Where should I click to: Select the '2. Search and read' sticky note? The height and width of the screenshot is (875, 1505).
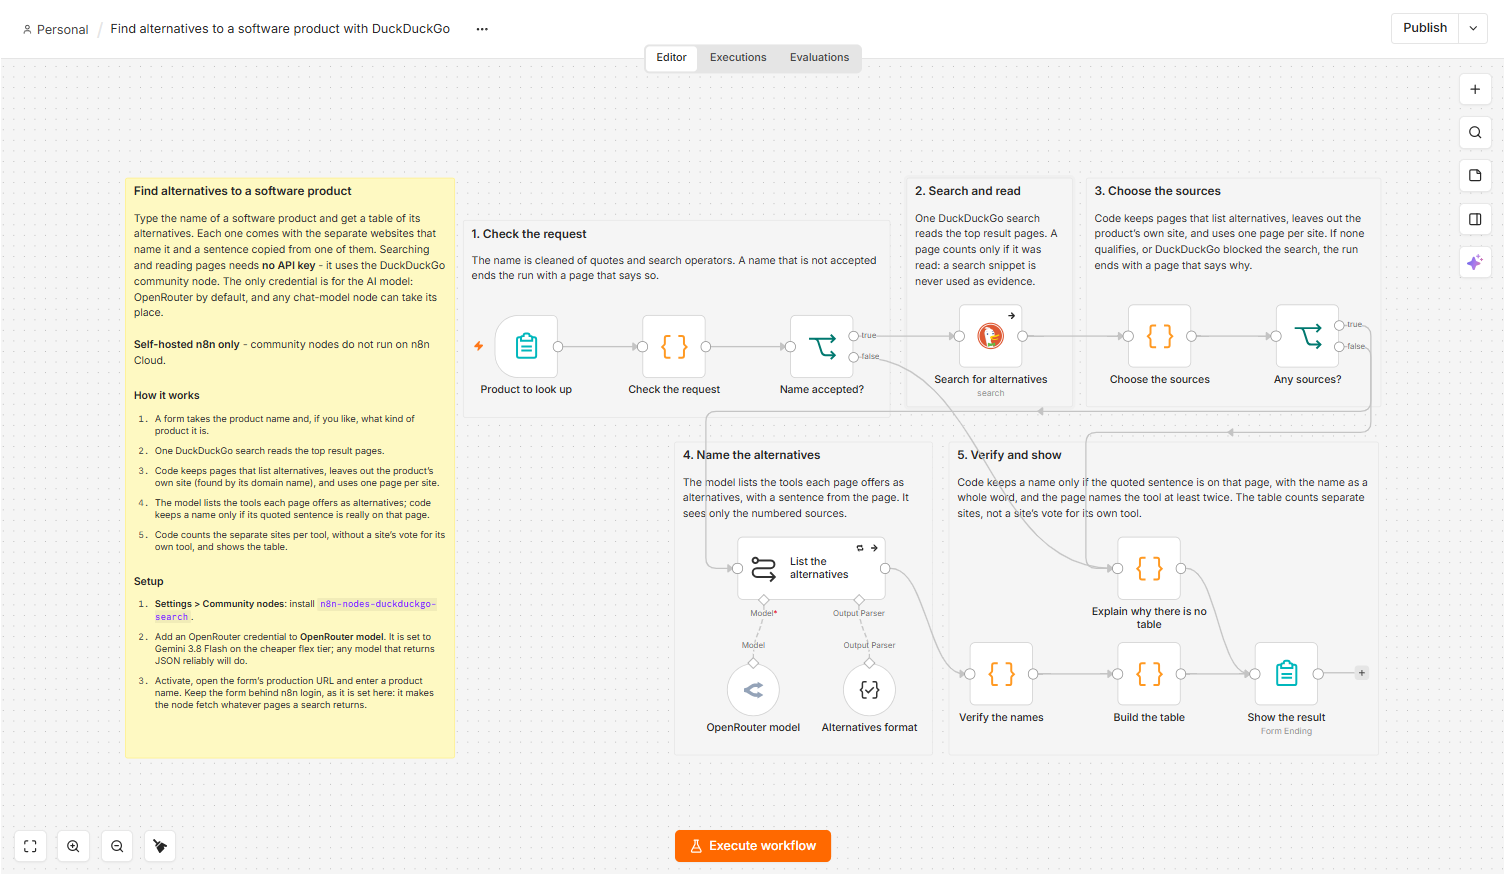990,292
